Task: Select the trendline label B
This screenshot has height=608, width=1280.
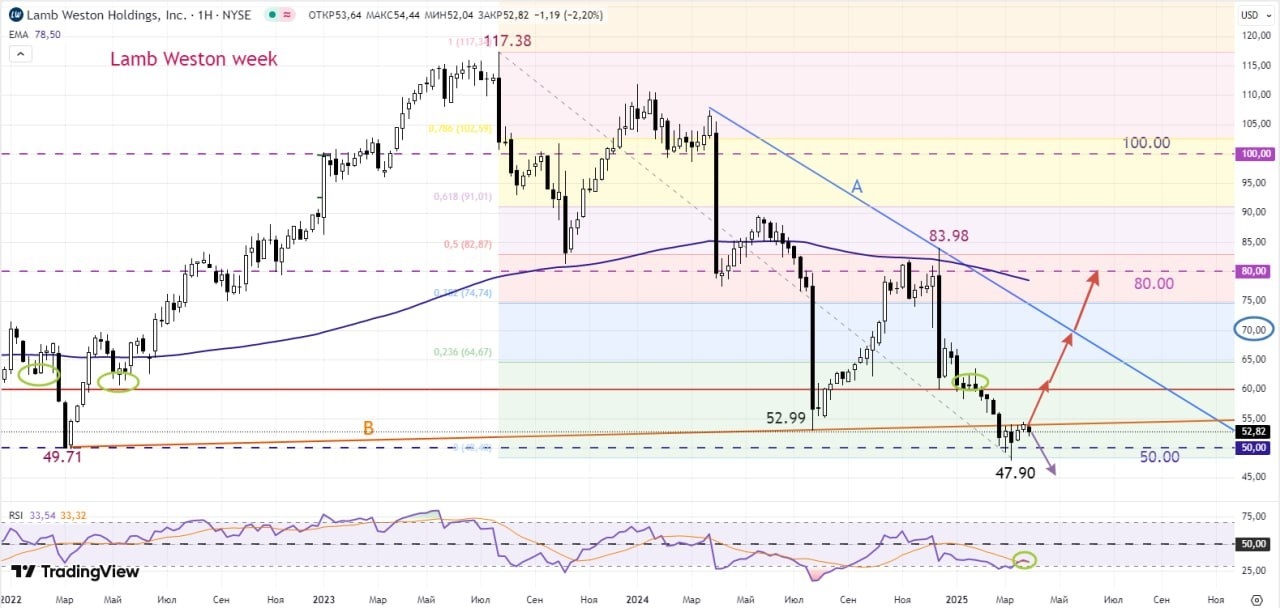Action: tap(368, 429)
